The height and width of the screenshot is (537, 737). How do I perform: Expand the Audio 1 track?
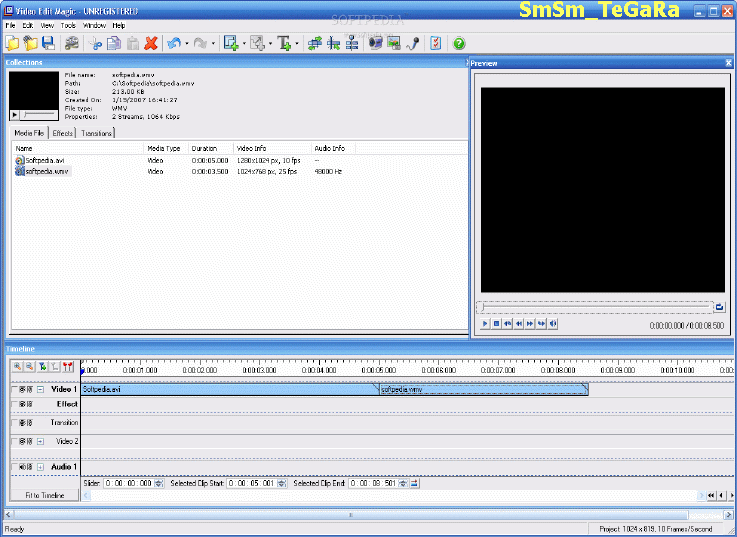point(40,467)
